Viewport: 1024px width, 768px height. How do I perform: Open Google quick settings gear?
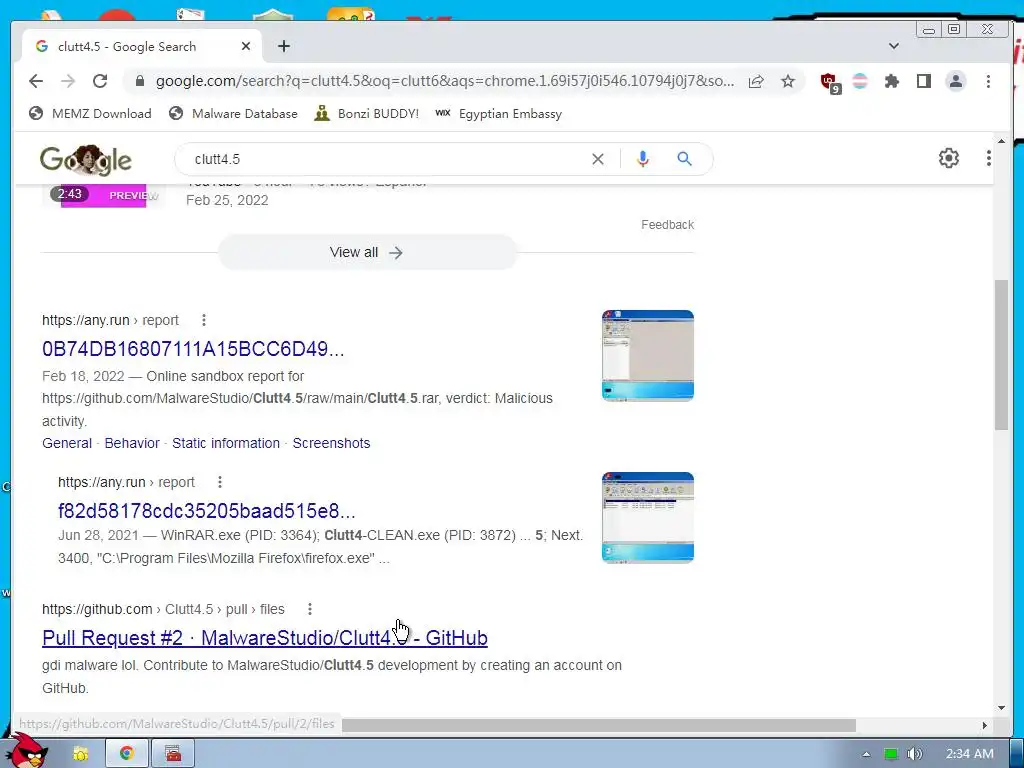pyautogui.click(x=948, y=158)
